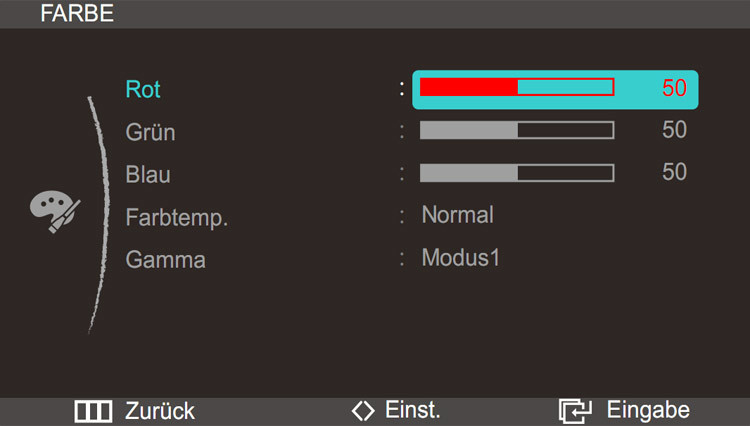Screen dimensions: 750x426
Task: Click the red Rot slider bar
Action: pyautogui.click(x=517, y=87)
